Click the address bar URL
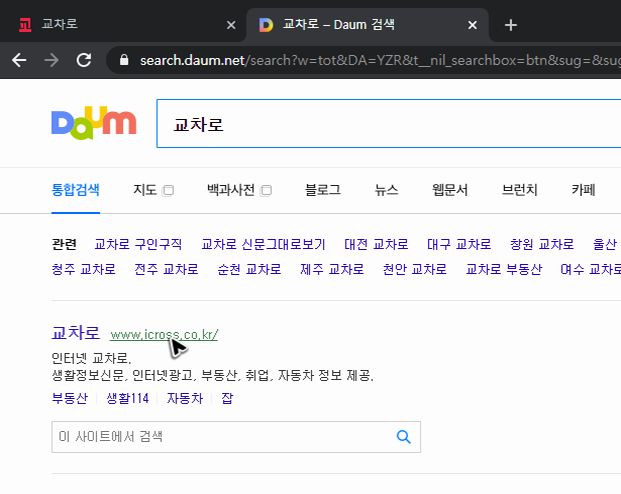621x494 pixels. pyautogui.click(x=380, y=60)
